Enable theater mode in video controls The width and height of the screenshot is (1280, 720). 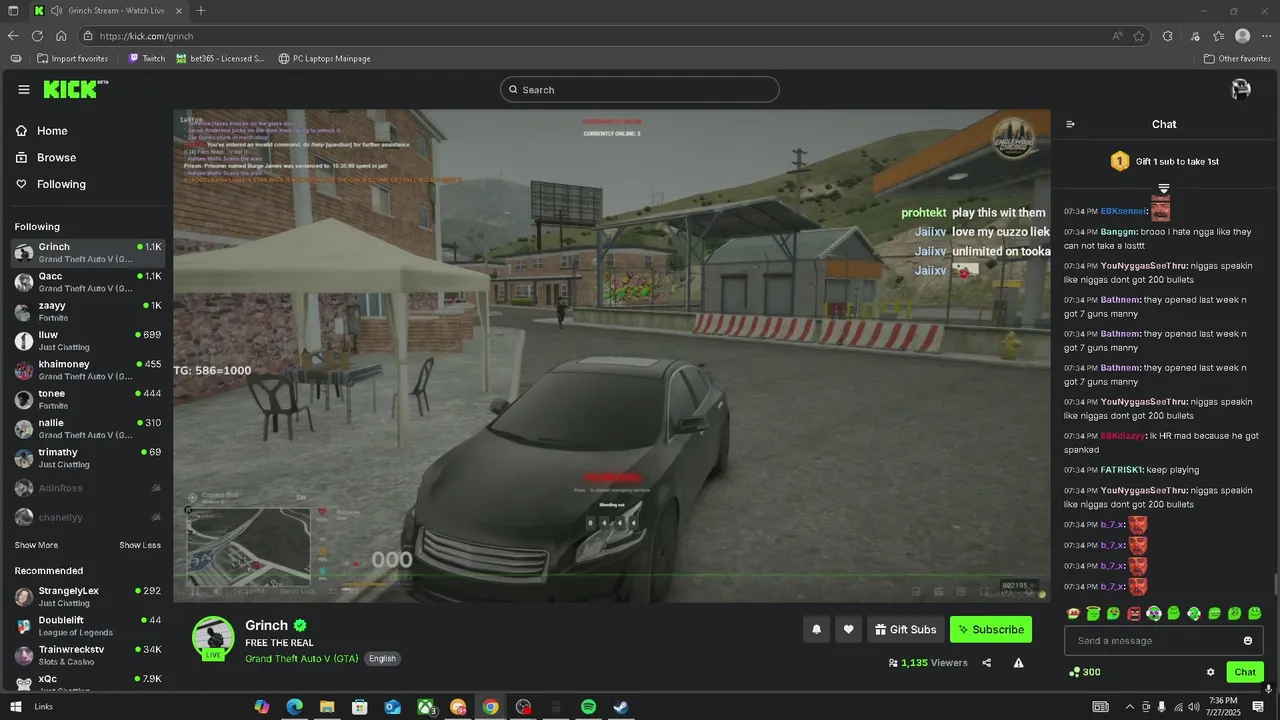pyautogui.click(x=961, y=592)
